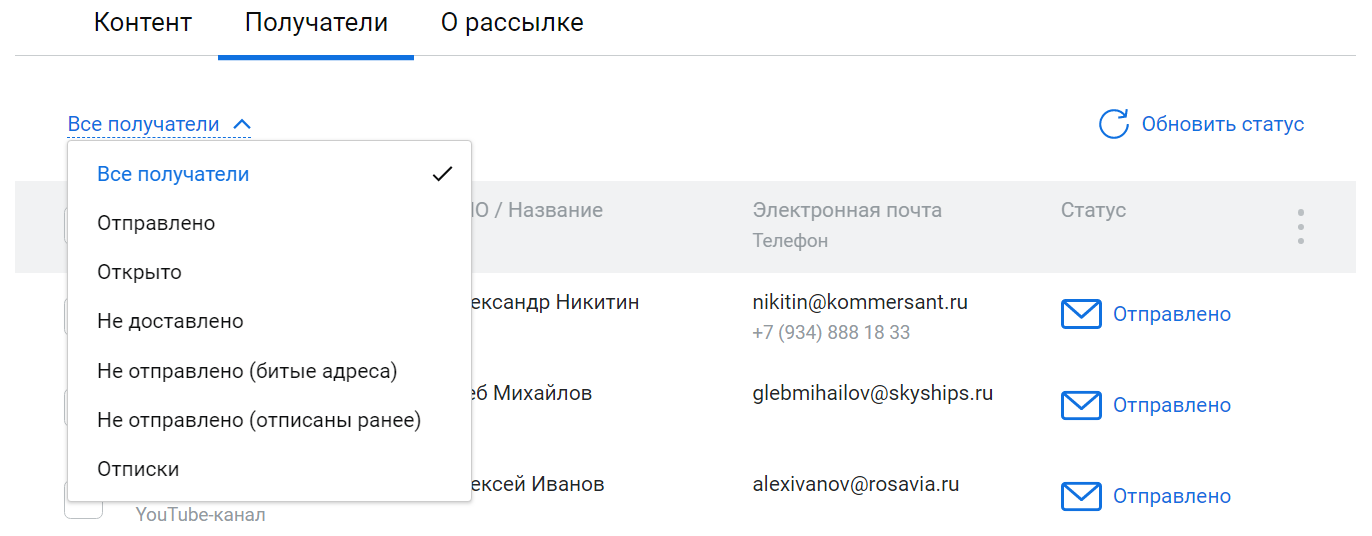The height and width of the screenshot is (536, 1372).
Task: Click envelope icon in Алексей Иванов's row
Action: (1080, 496)
